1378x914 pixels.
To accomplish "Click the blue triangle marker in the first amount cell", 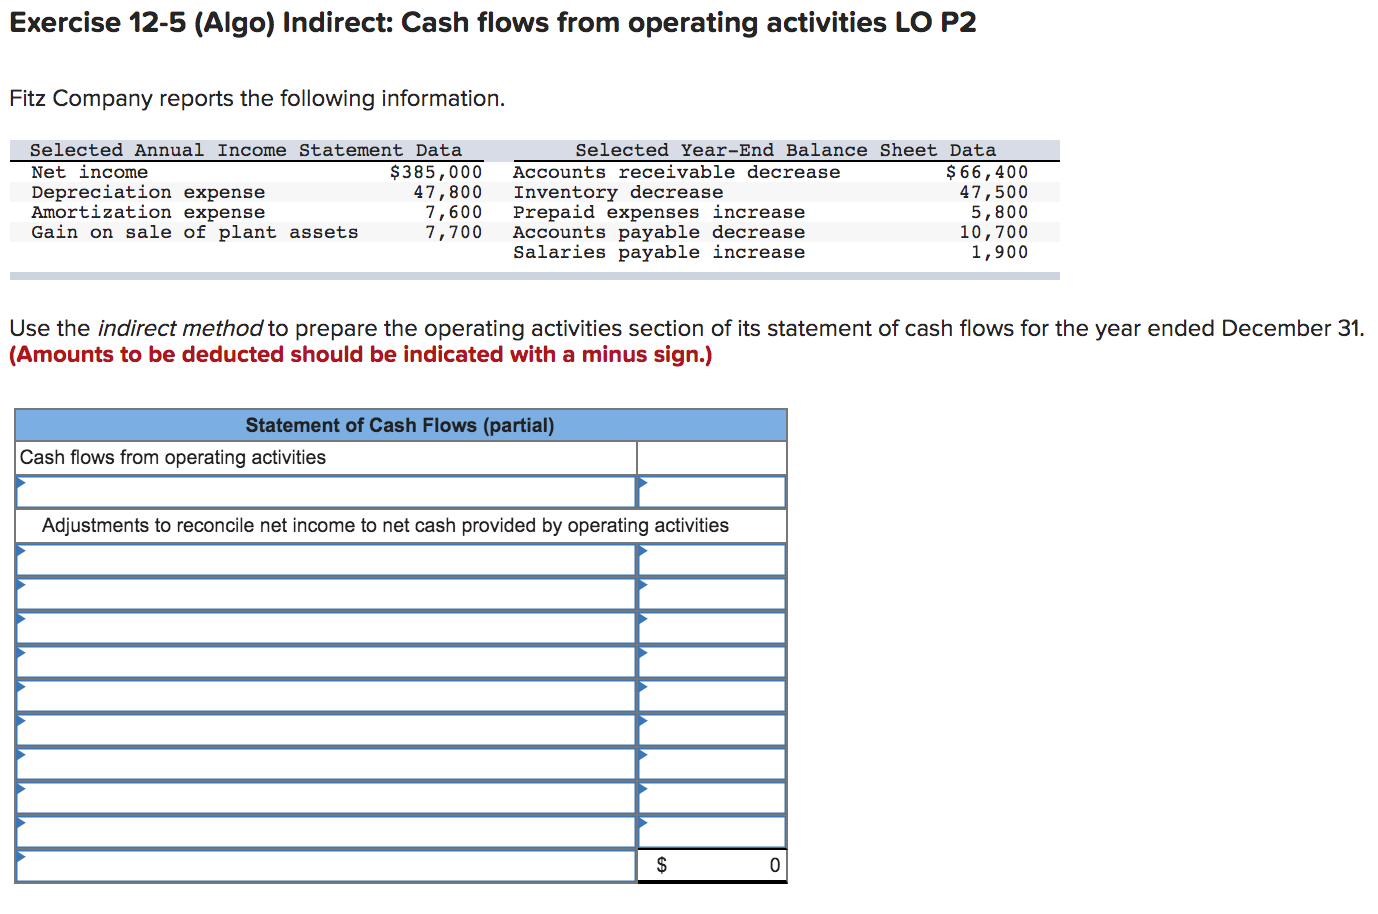I will (x=644, y=483).
